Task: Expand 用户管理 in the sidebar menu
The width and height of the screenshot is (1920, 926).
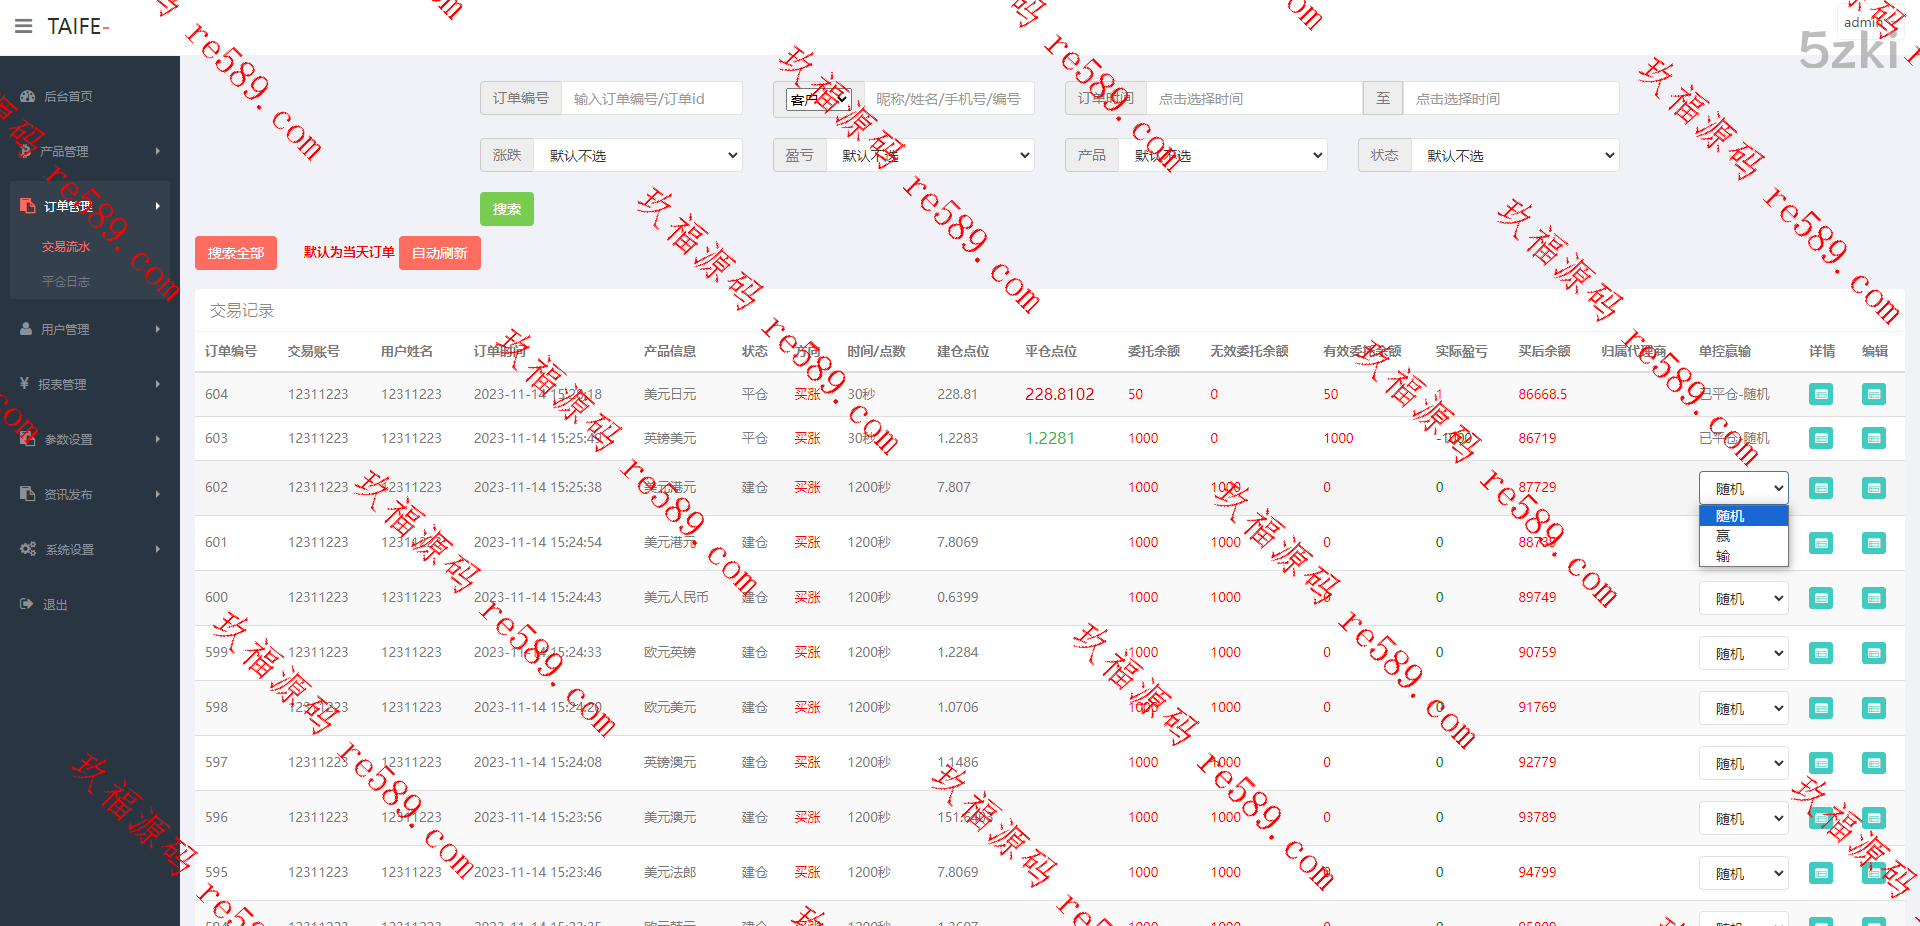Action: [x=88, y=329]
